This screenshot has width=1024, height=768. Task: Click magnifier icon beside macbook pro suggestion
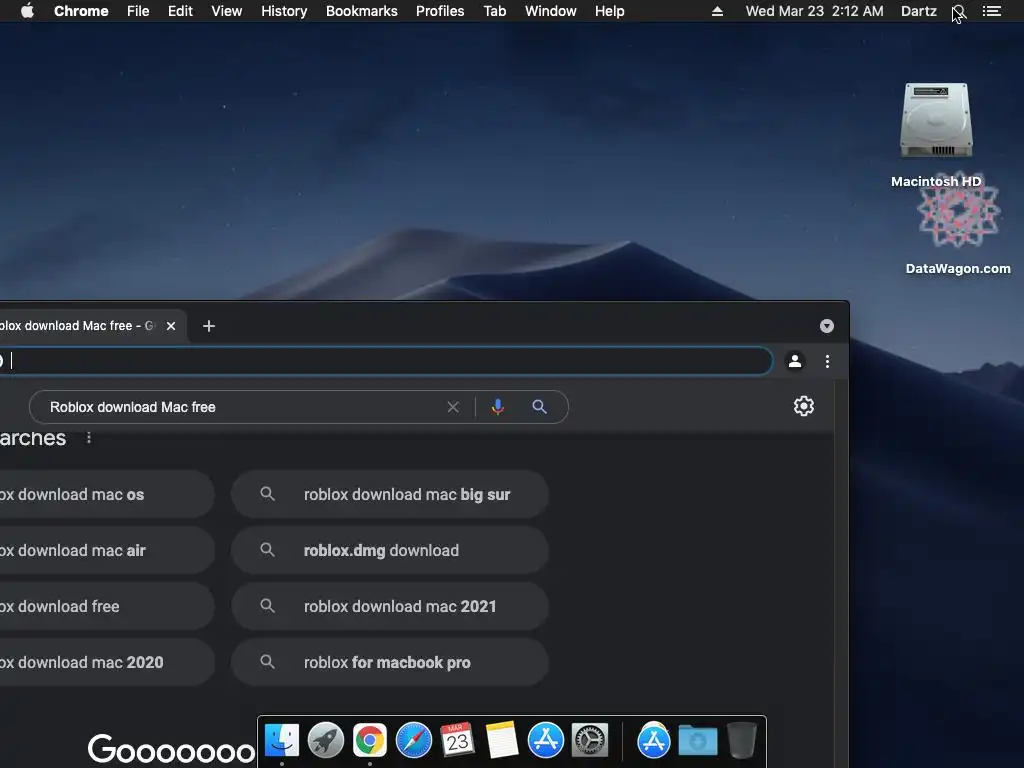pos(267,662)
